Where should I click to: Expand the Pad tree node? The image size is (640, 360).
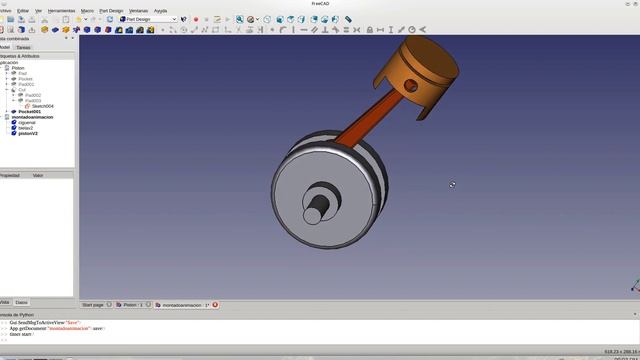pyautogui.click(x=7, y=73)
